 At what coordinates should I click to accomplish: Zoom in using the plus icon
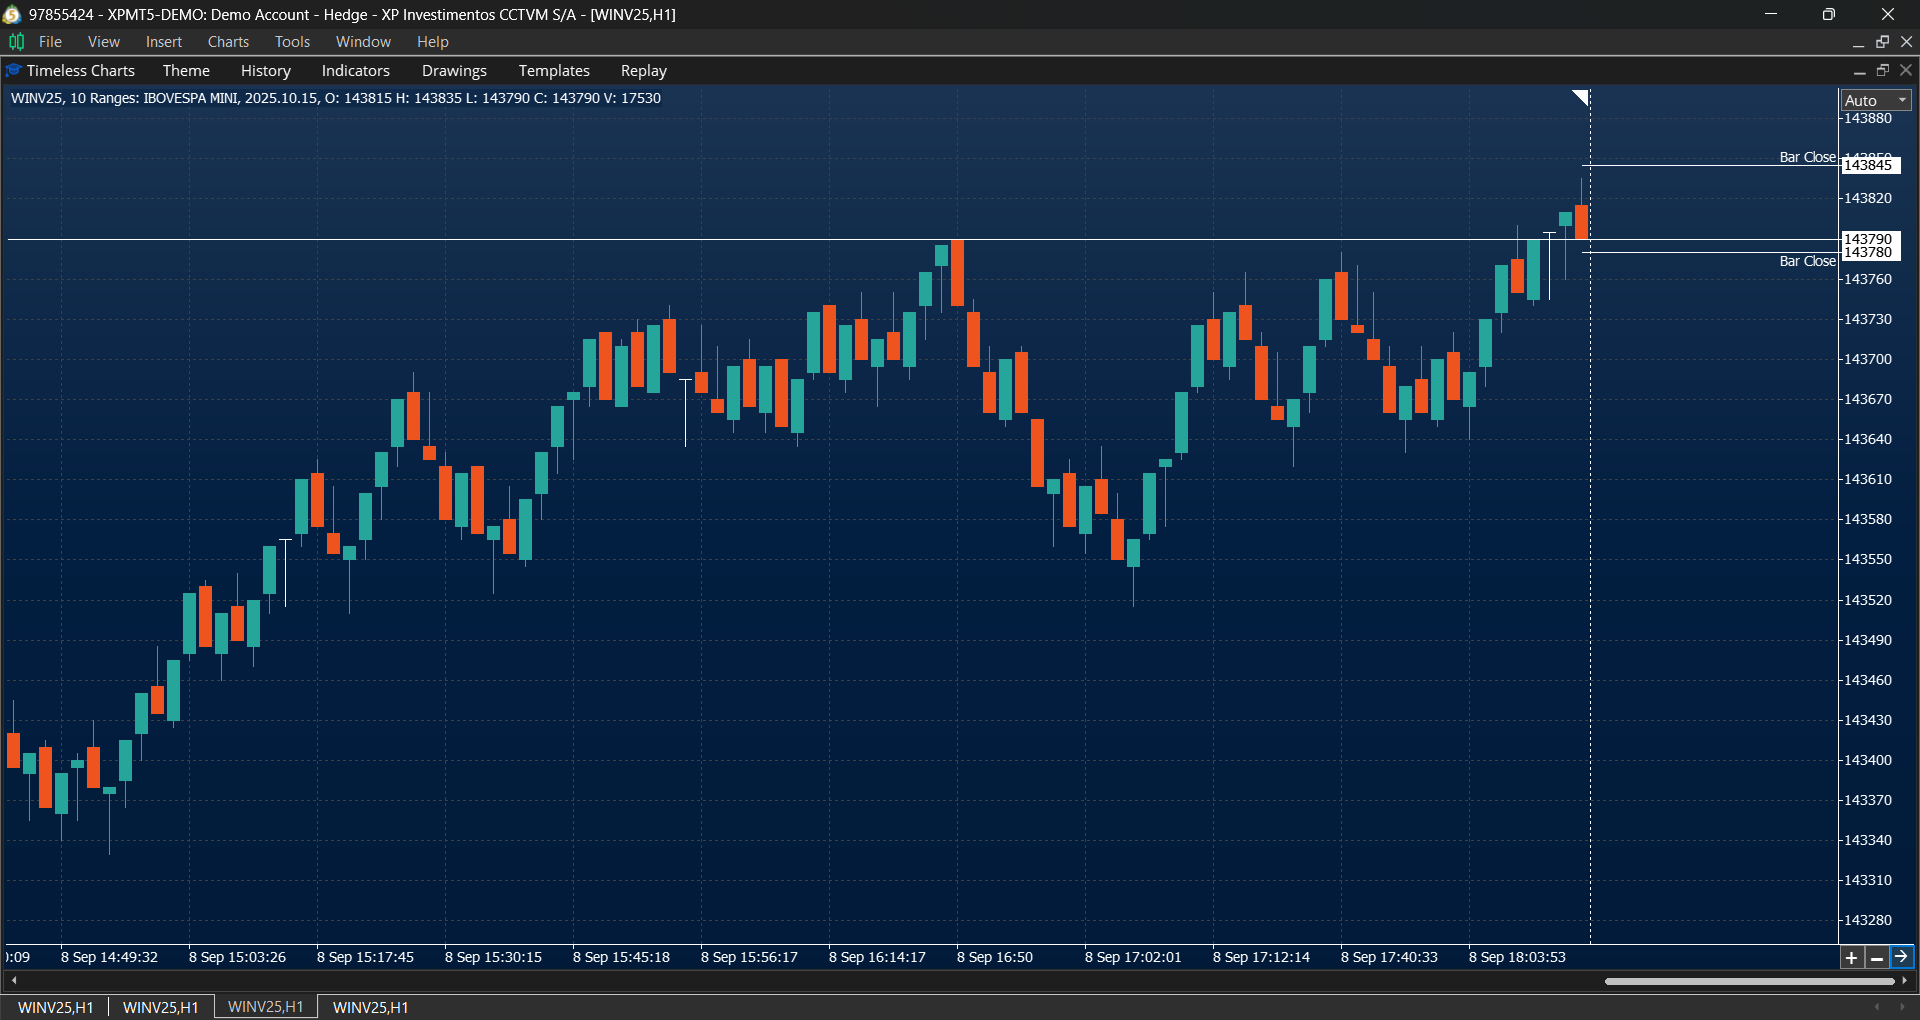click(1851, 957)
